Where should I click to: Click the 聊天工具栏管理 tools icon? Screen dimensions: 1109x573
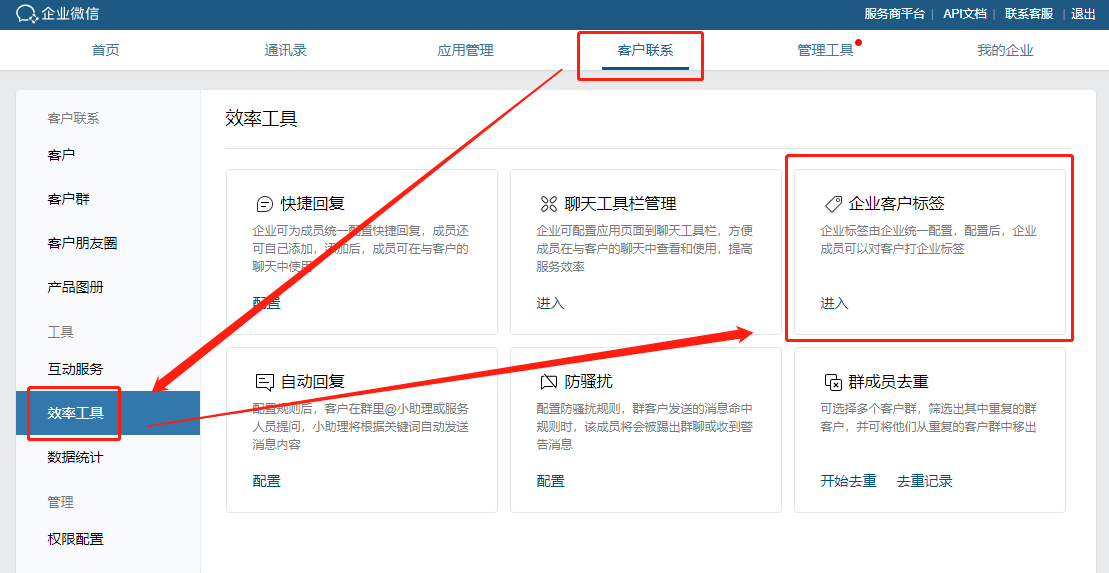pos(548,204)
